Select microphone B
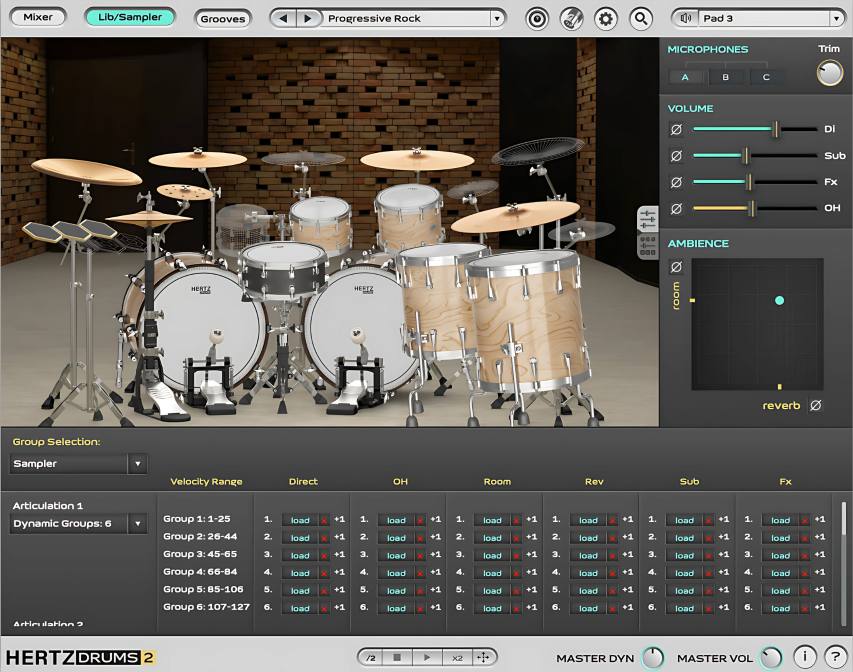Viewport: 853px width, 672px height. point(725,77)
